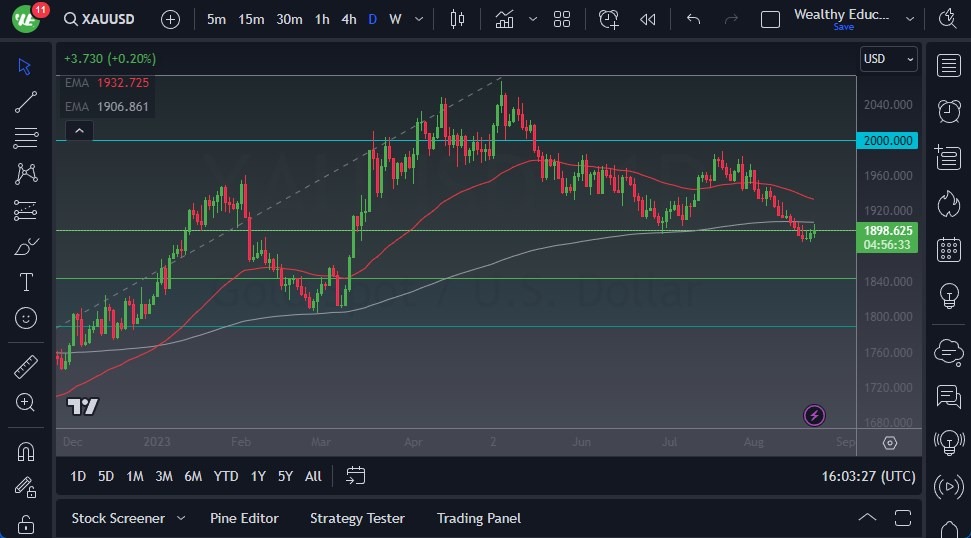The height and width of the screenshot is (538, 971).
Task: Open the USD currency dropdown
Action: click(x=888, y=59)
